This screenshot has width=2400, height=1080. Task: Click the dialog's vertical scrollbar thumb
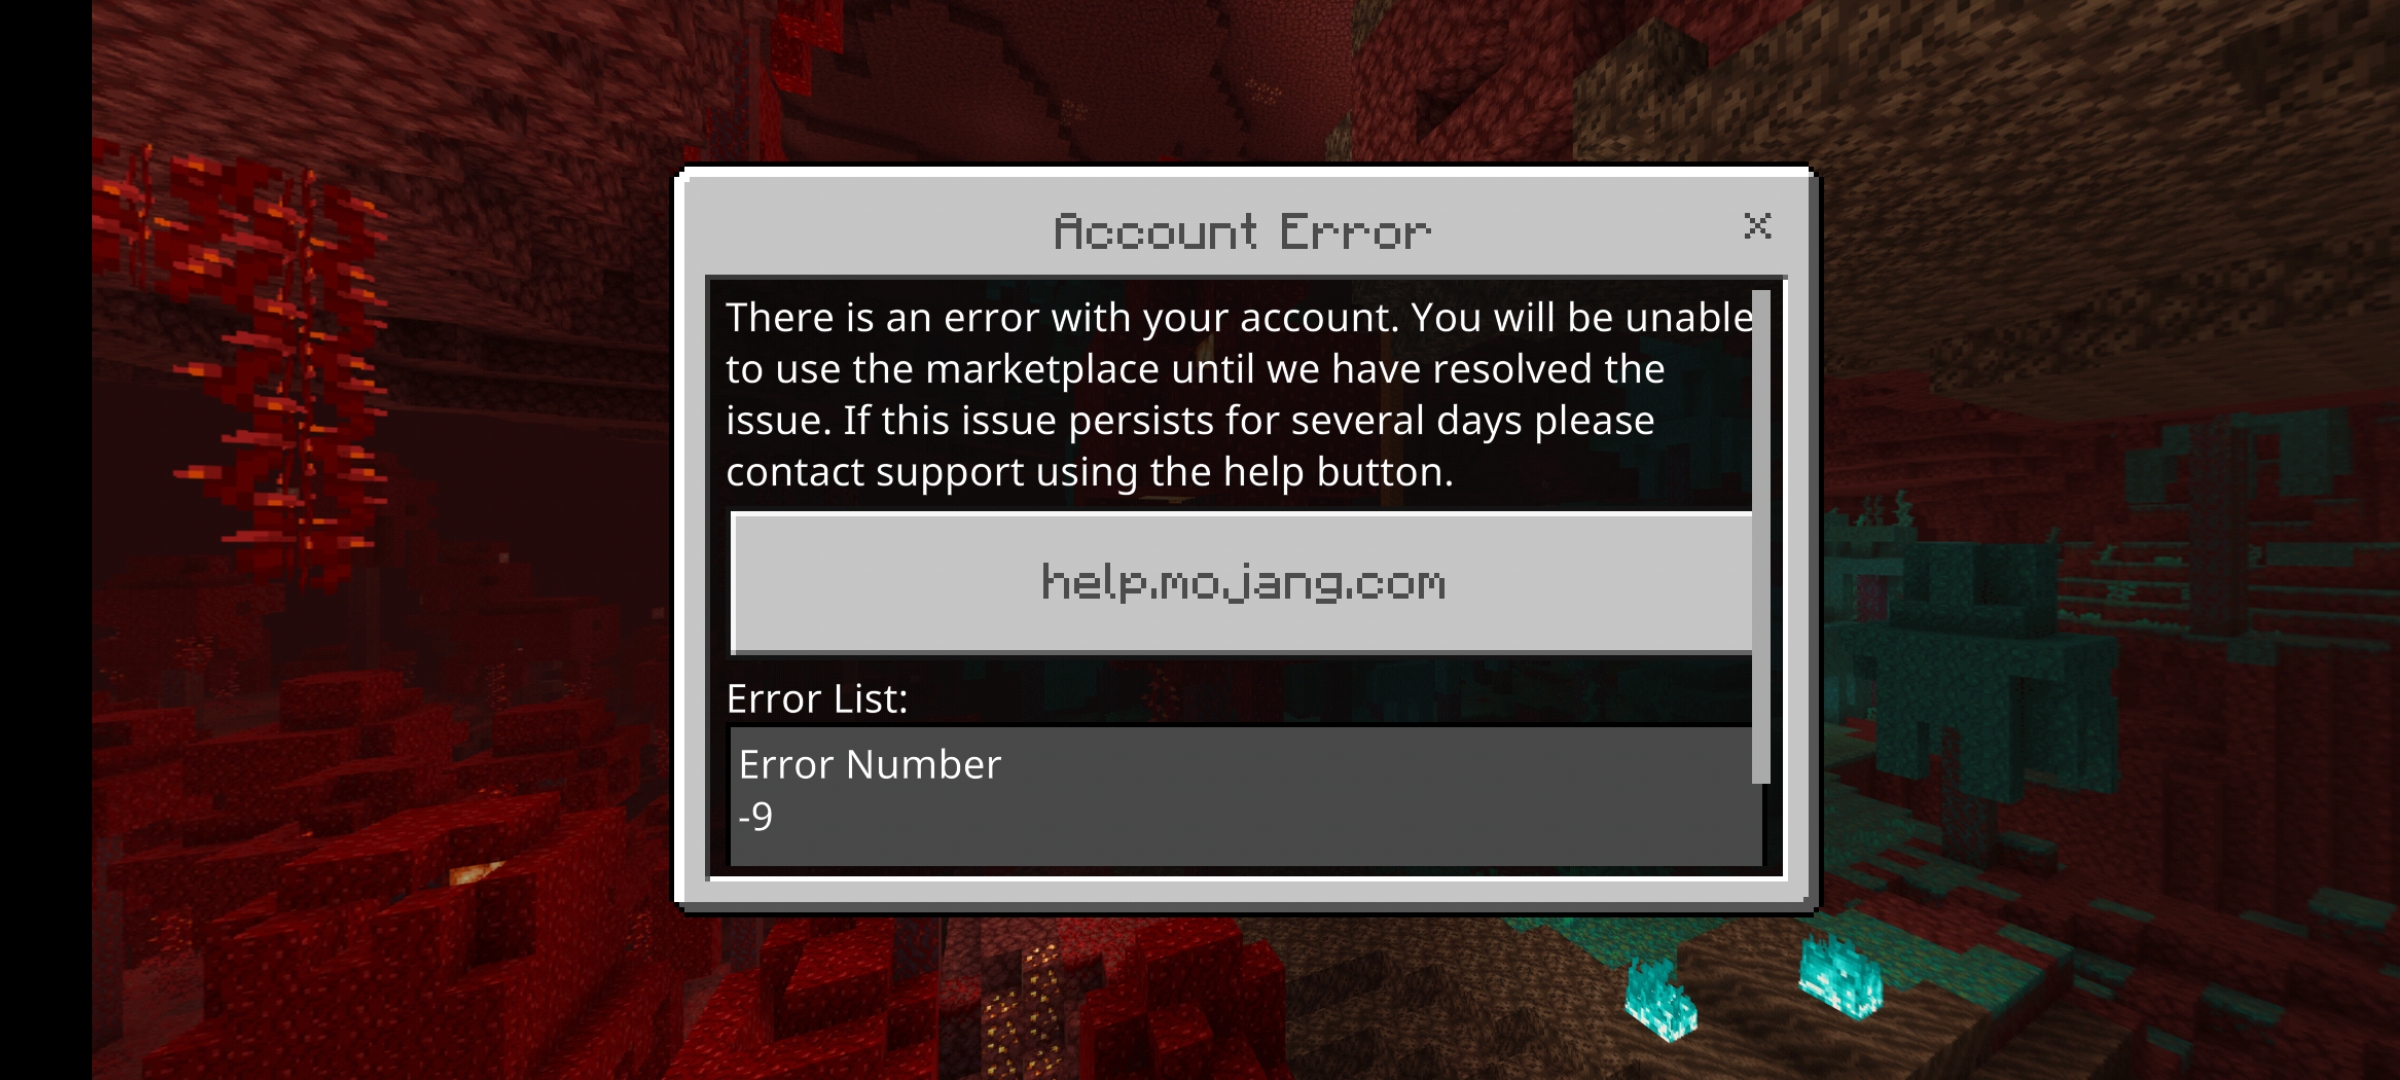tap(1761, 537)
